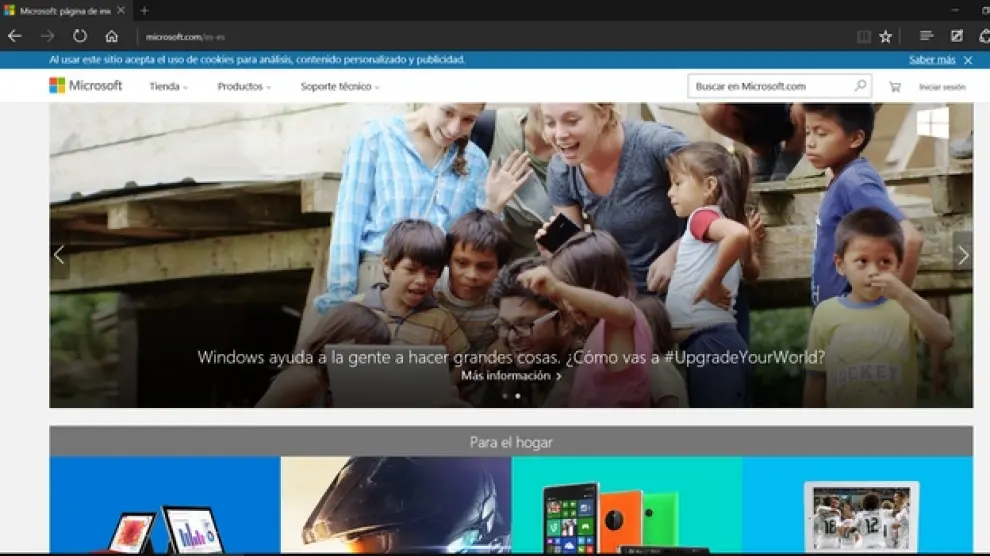Reload the page with the refresh icon

79,36
